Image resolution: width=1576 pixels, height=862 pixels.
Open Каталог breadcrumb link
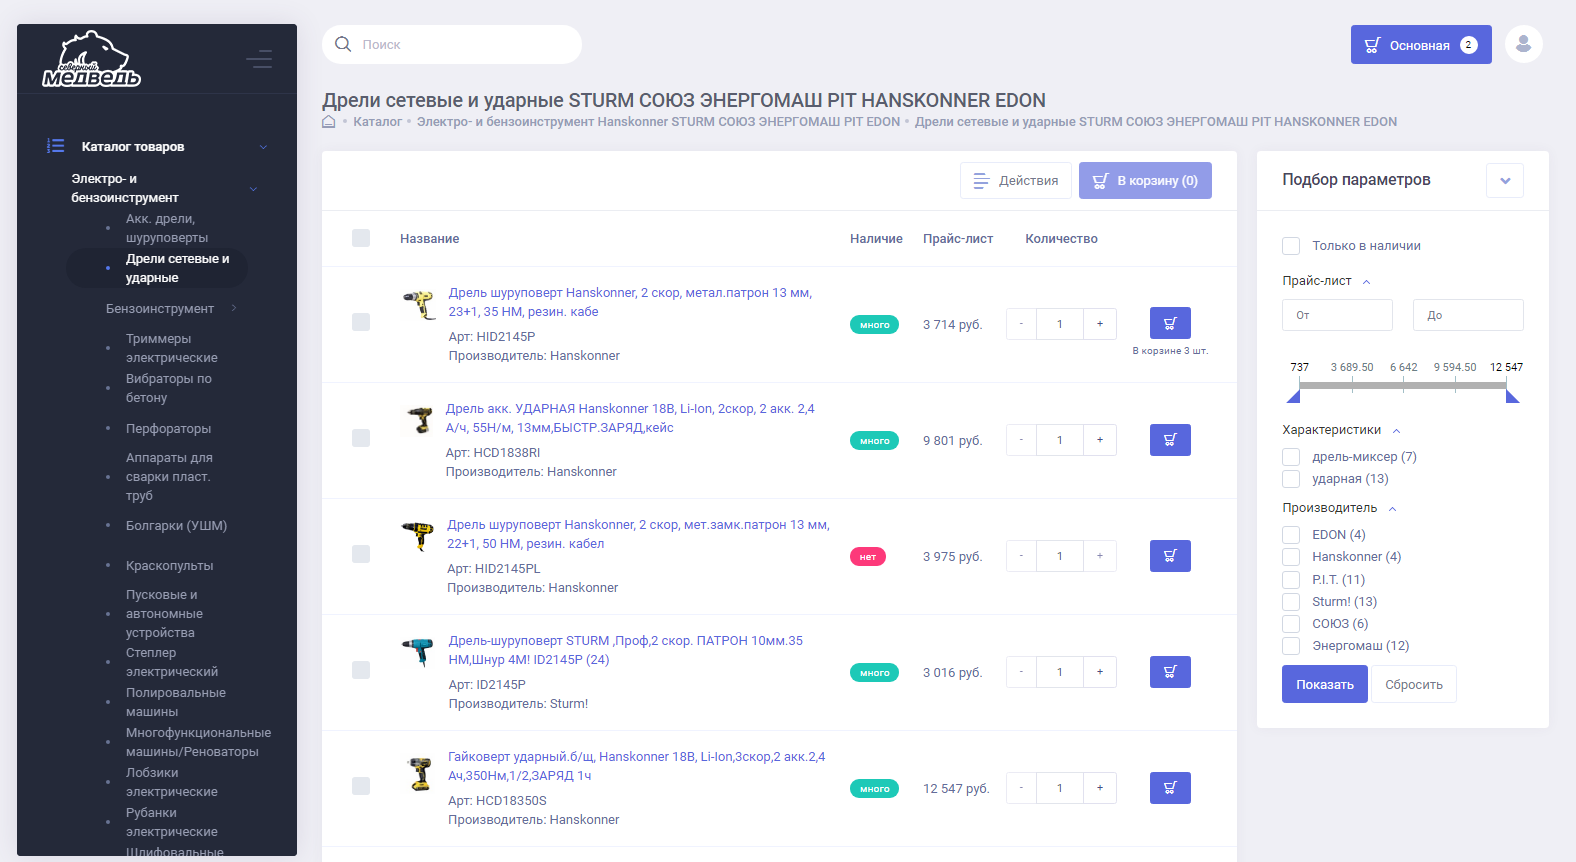point(377,121)
